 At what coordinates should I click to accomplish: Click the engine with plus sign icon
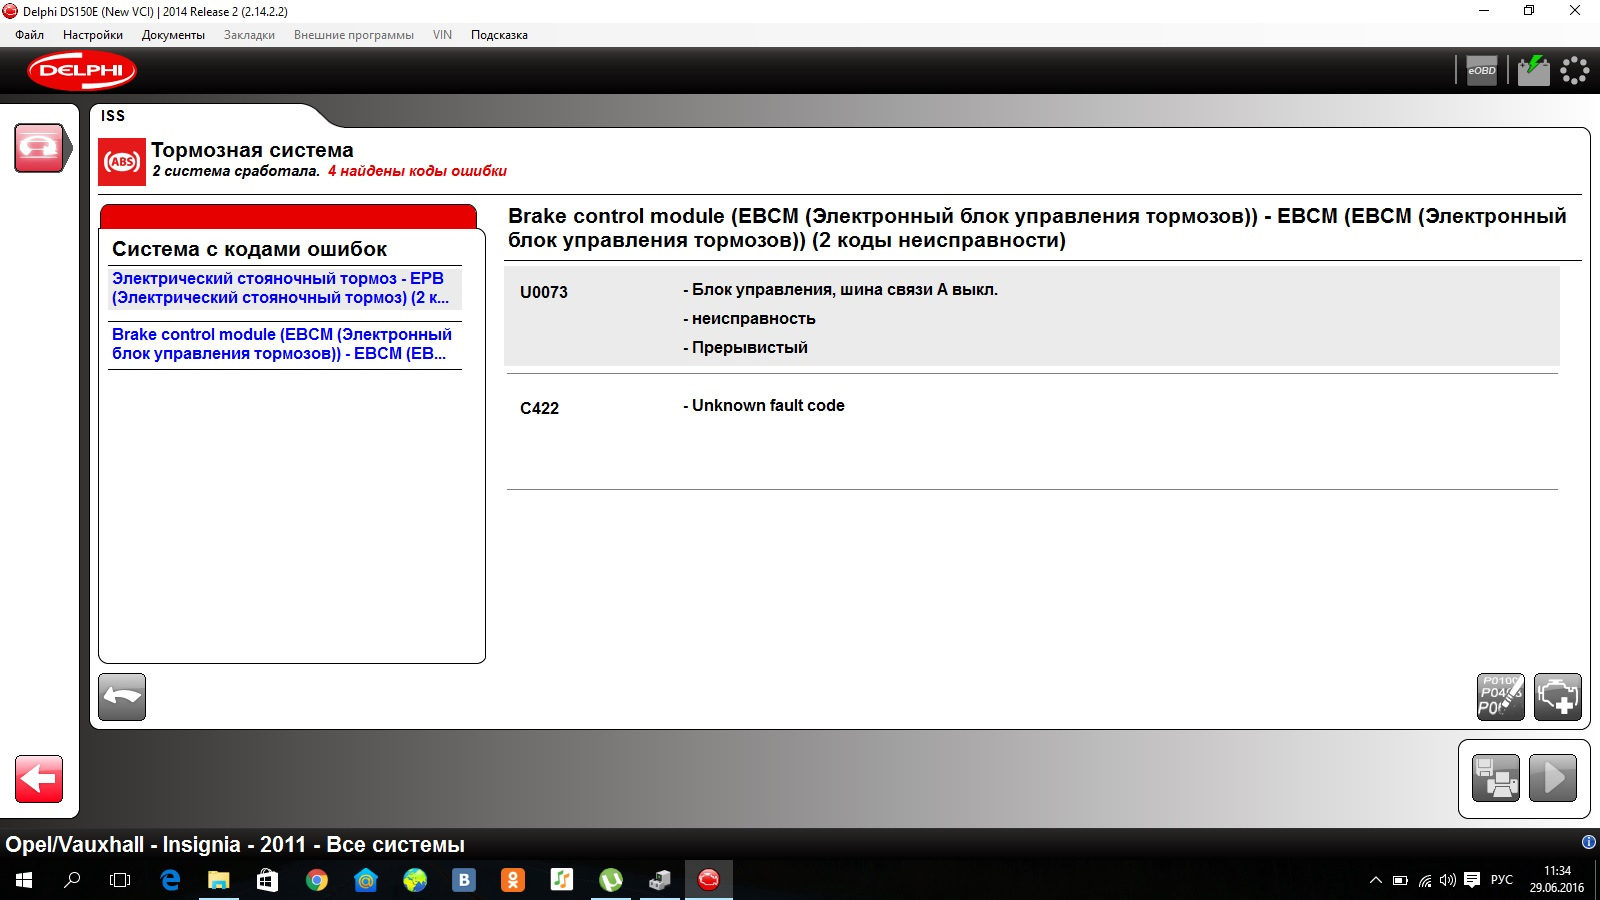coord(1558,697)
